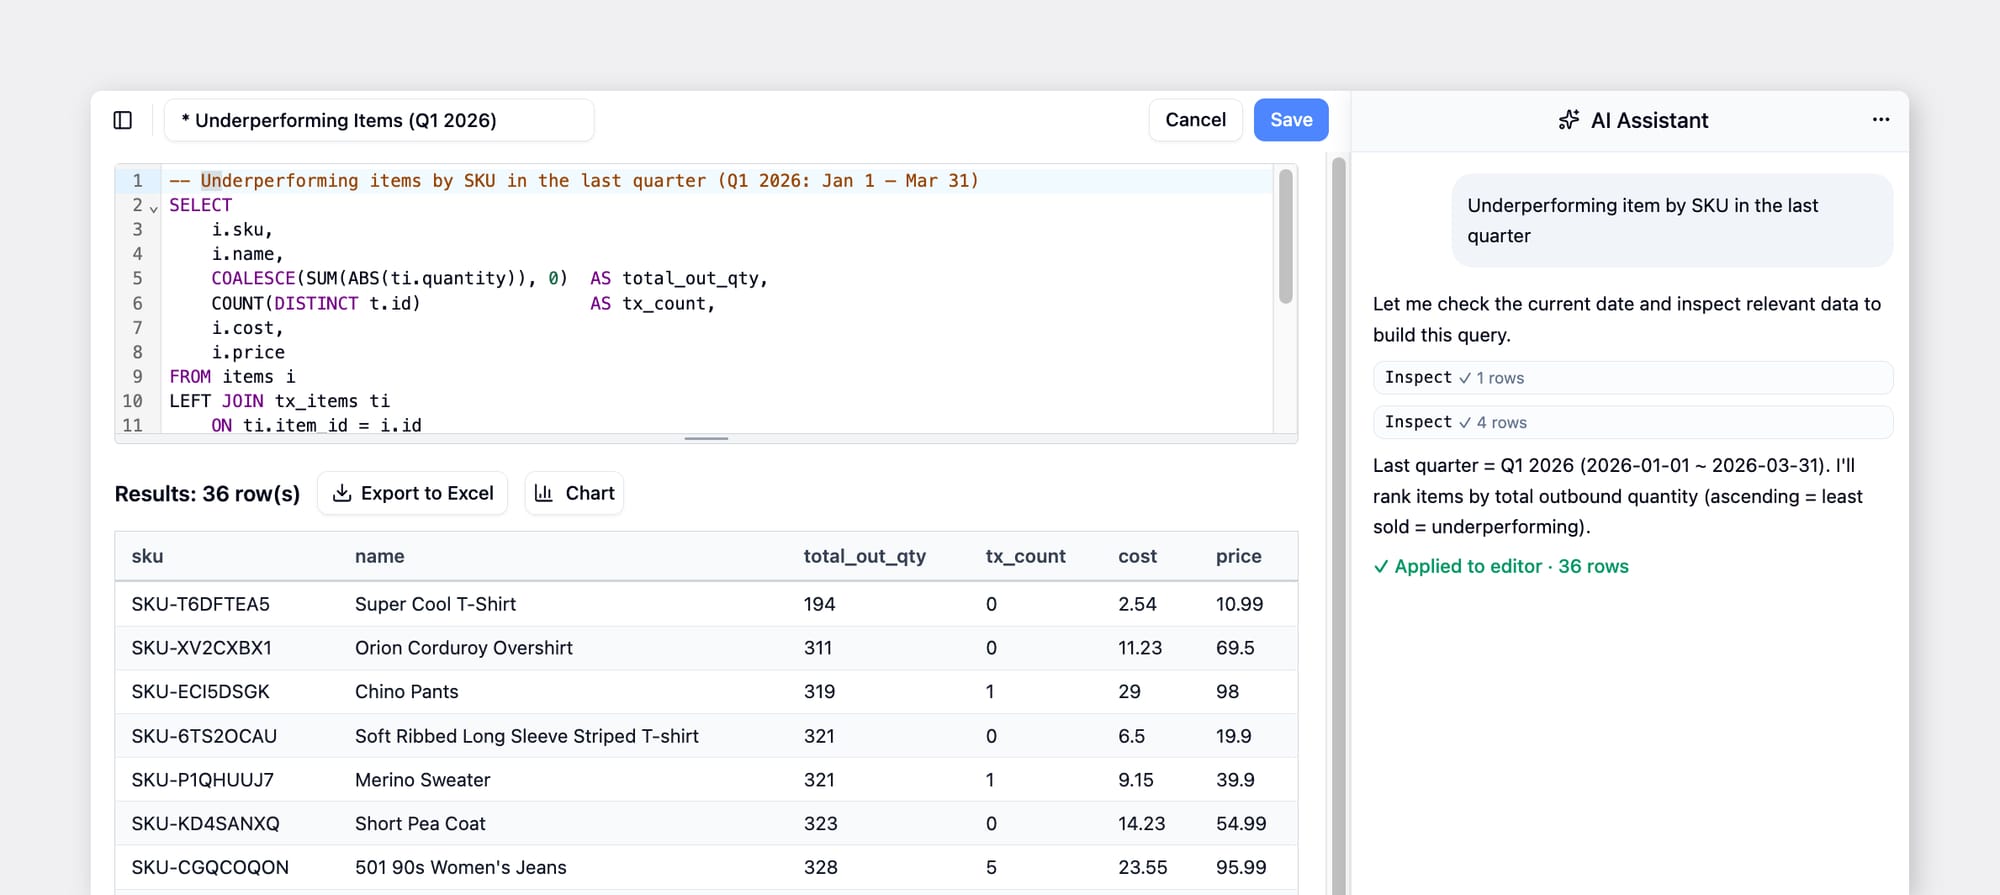Image resolution: width=2000 pixels, height=895 pixels.
Task: Sort by total_out_qty column header
Action: coord(865,556)
